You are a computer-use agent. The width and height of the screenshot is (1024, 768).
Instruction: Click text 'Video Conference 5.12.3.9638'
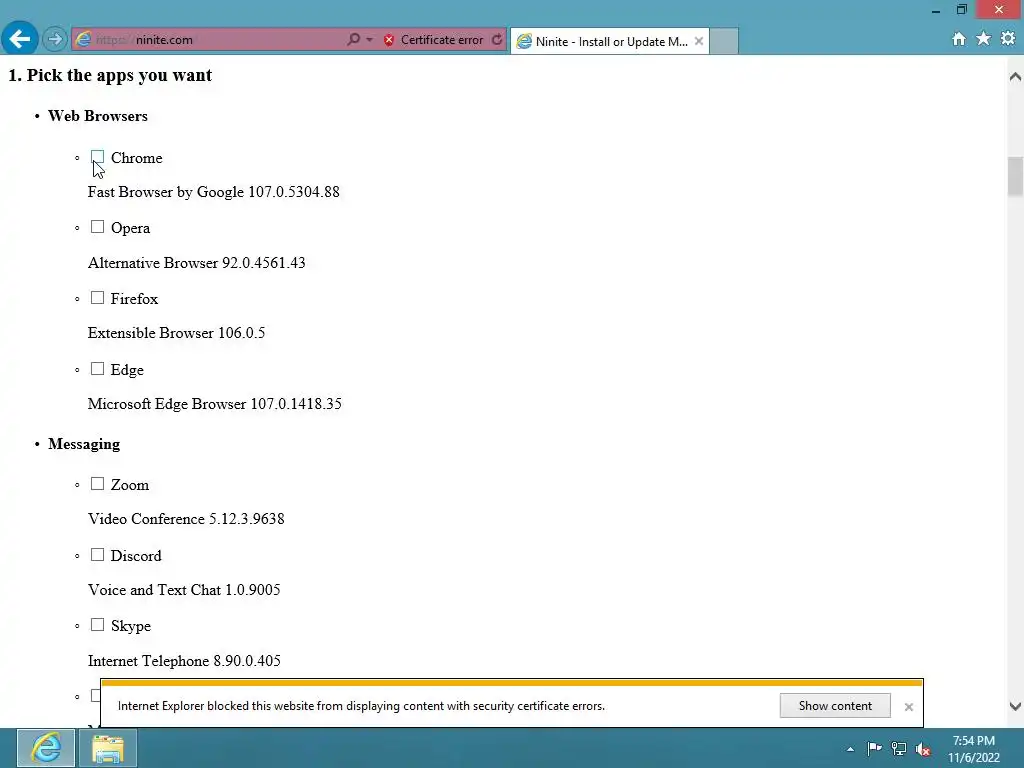pyautogui.click(x=186, y=519)
